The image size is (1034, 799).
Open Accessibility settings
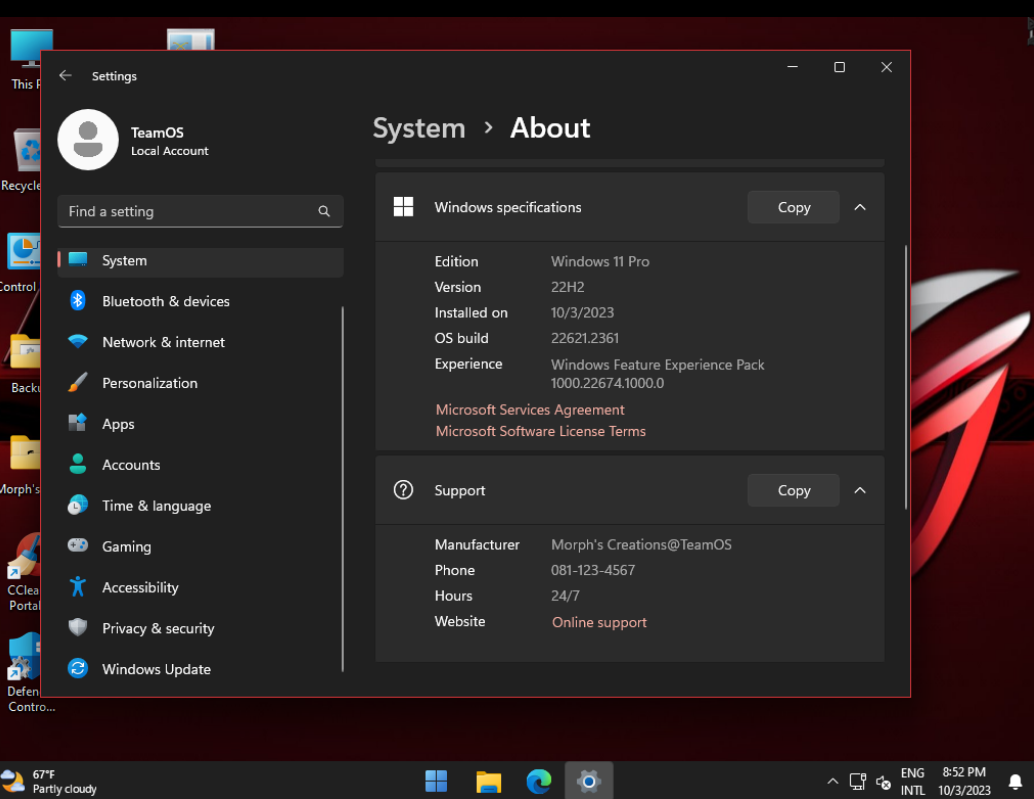click(x=200, y=587)
